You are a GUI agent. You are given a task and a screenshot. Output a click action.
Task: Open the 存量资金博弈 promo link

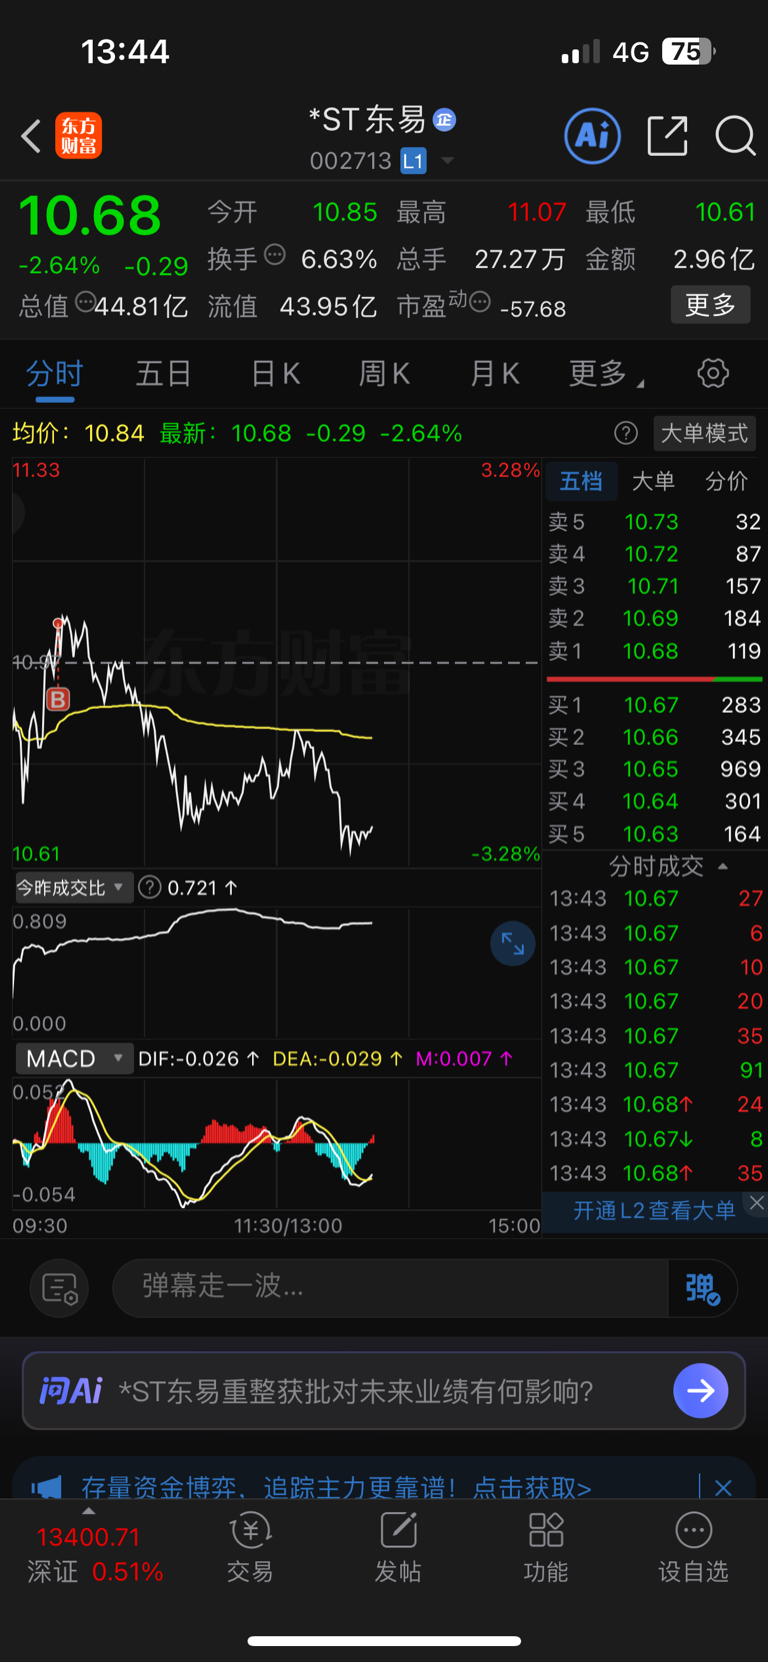click(336, 1488)
